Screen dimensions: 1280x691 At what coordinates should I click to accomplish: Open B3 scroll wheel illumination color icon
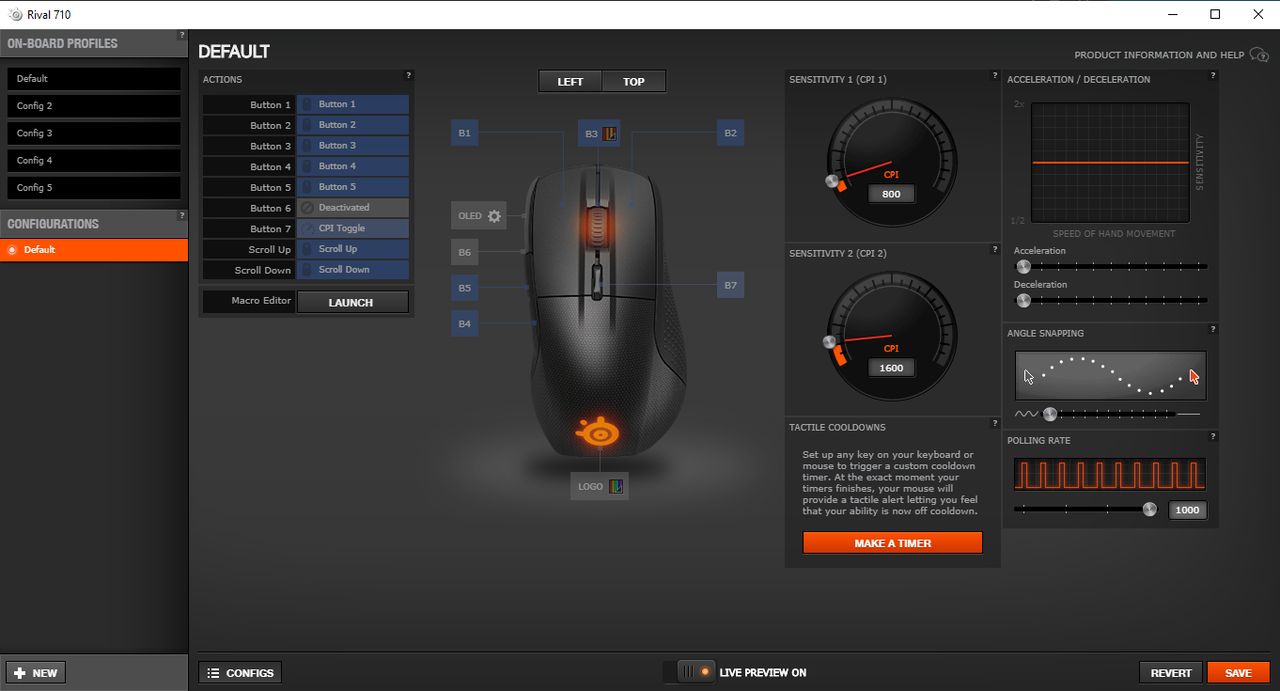tap(610, 133)
